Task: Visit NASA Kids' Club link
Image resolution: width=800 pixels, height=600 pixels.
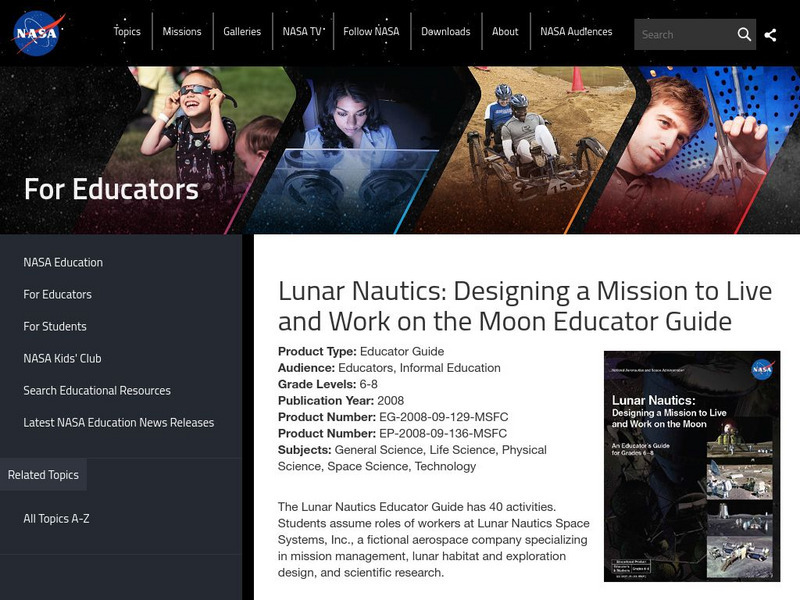Action: coord(62,359)
